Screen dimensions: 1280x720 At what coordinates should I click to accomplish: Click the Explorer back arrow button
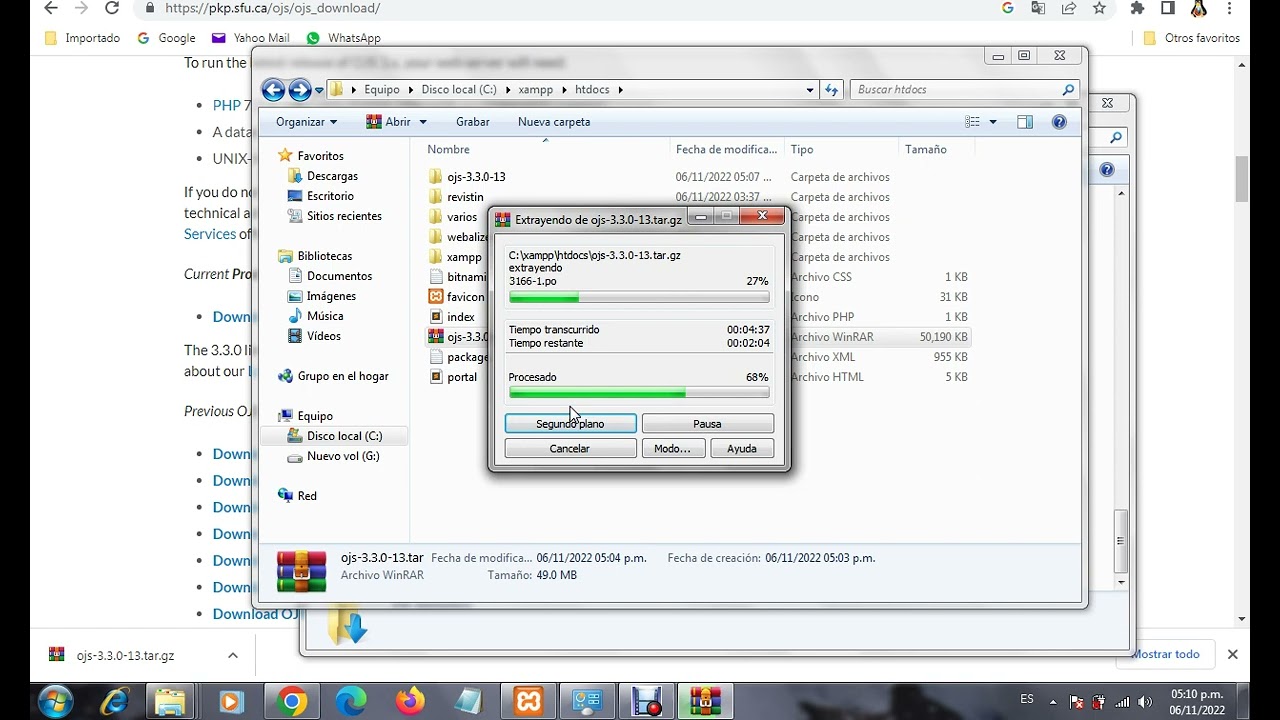tap(273, 90)
